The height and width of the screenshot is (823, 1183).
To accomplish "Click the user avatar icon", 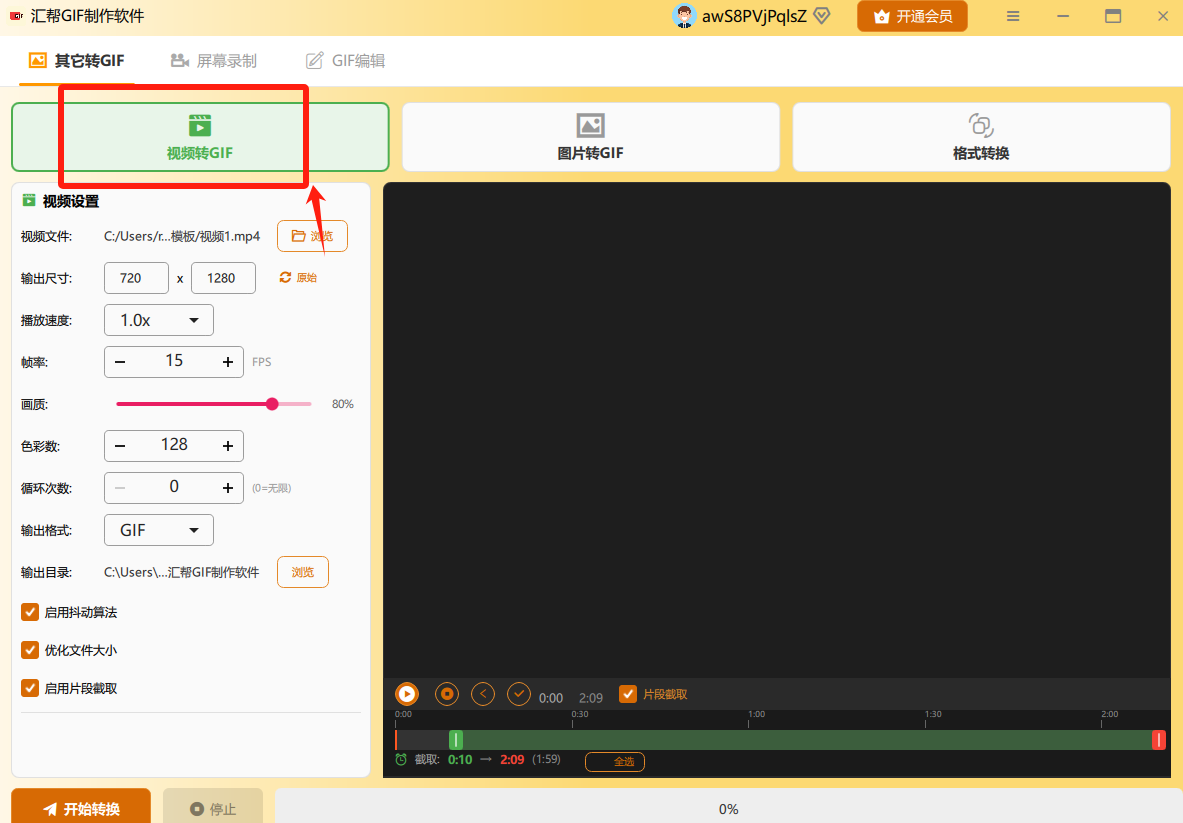I will tap(684, 16).
